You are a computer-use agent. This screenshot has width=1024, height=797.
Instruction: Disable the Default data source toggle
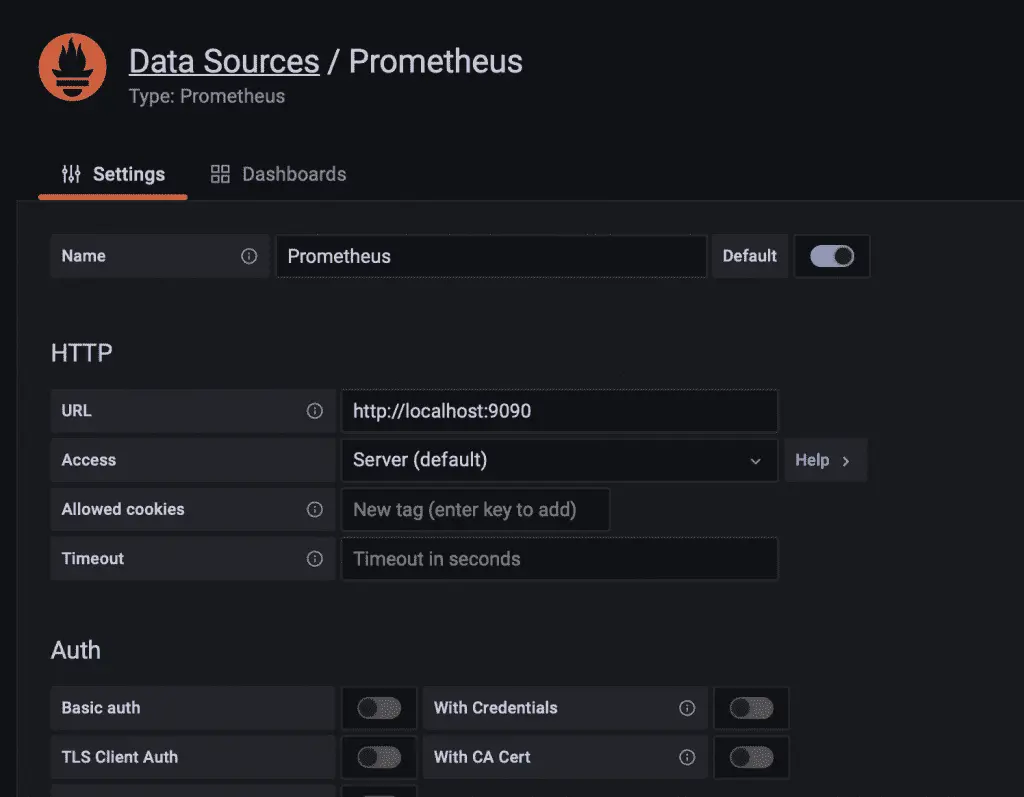coord(832,256)
